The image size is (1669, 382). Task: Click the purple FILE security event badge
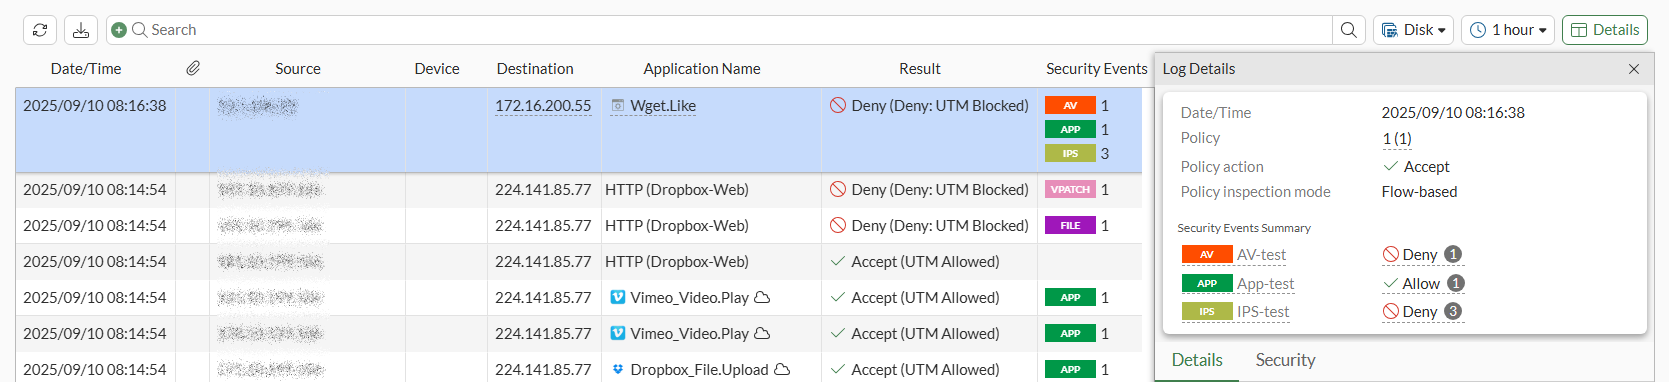pos(1070,225)
